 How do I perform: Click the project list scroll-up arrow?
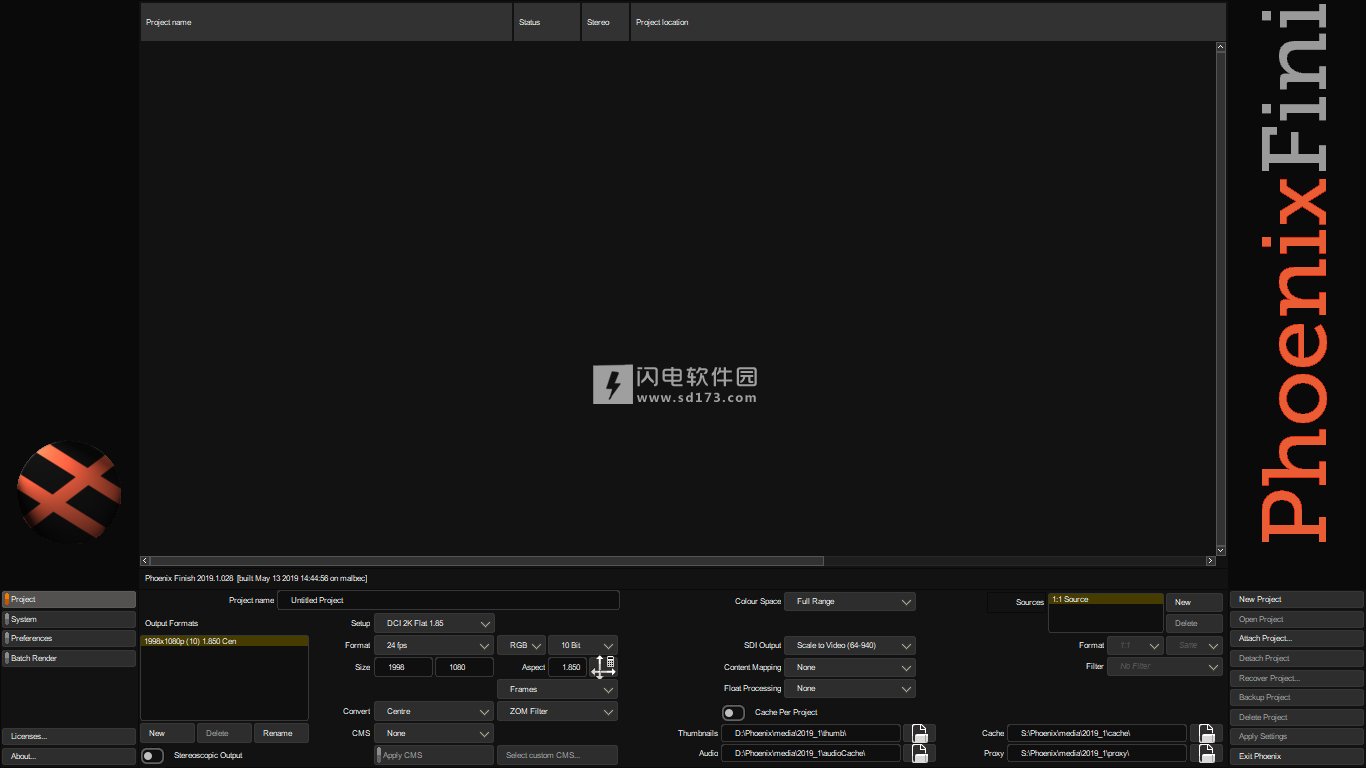pos(1221,47)
